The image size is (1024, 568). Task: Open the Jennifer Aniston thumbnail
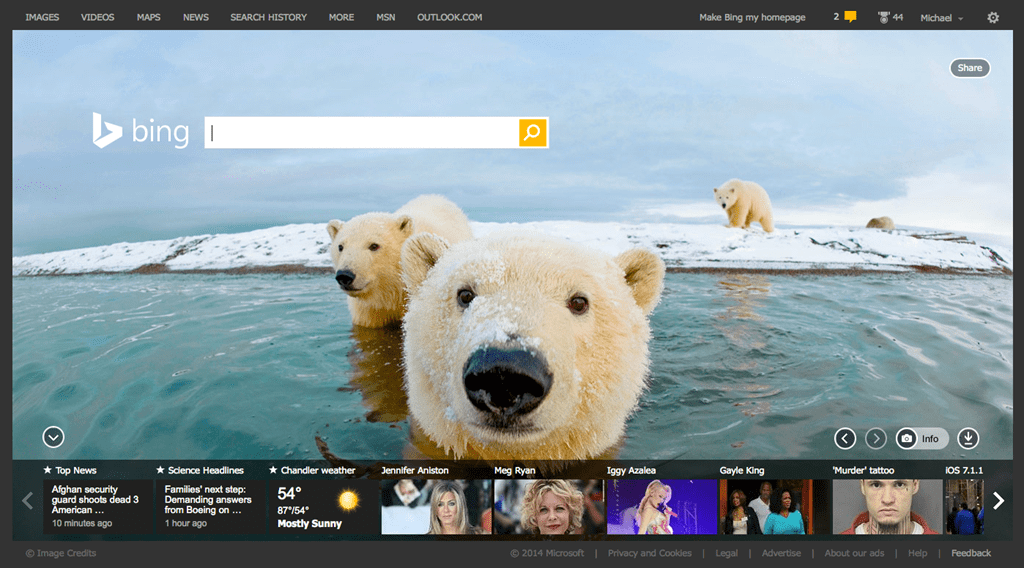pos(436,506)
